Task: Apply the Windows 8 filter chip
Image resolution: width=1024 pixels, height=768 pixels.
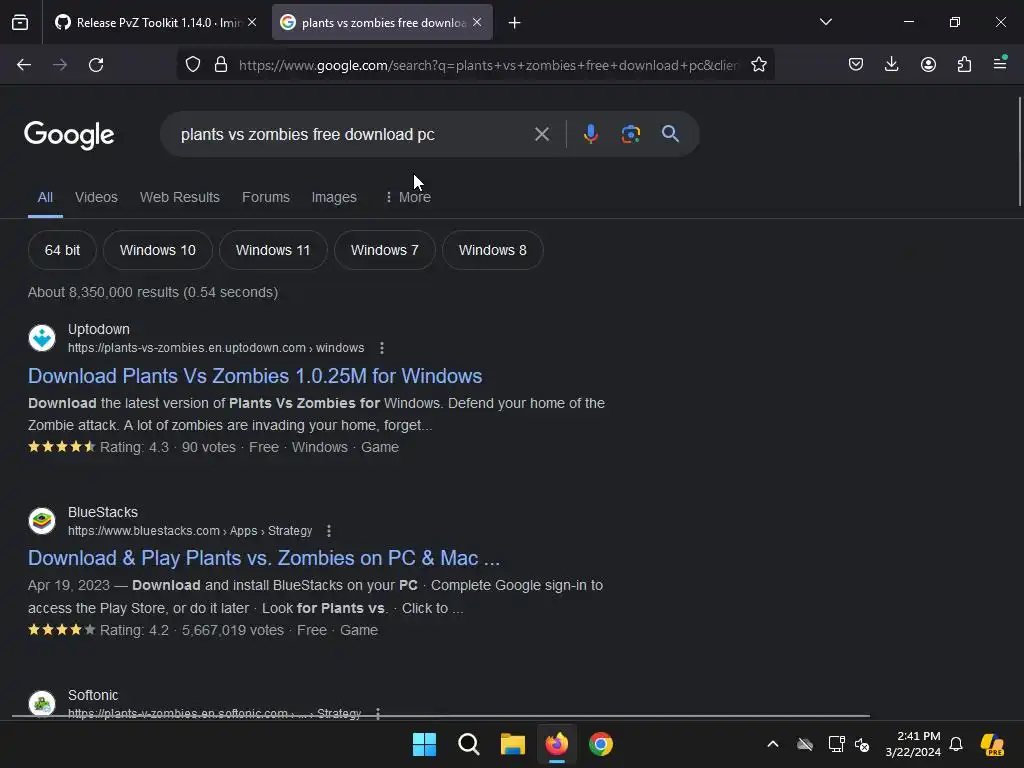Action: point(492,250)
